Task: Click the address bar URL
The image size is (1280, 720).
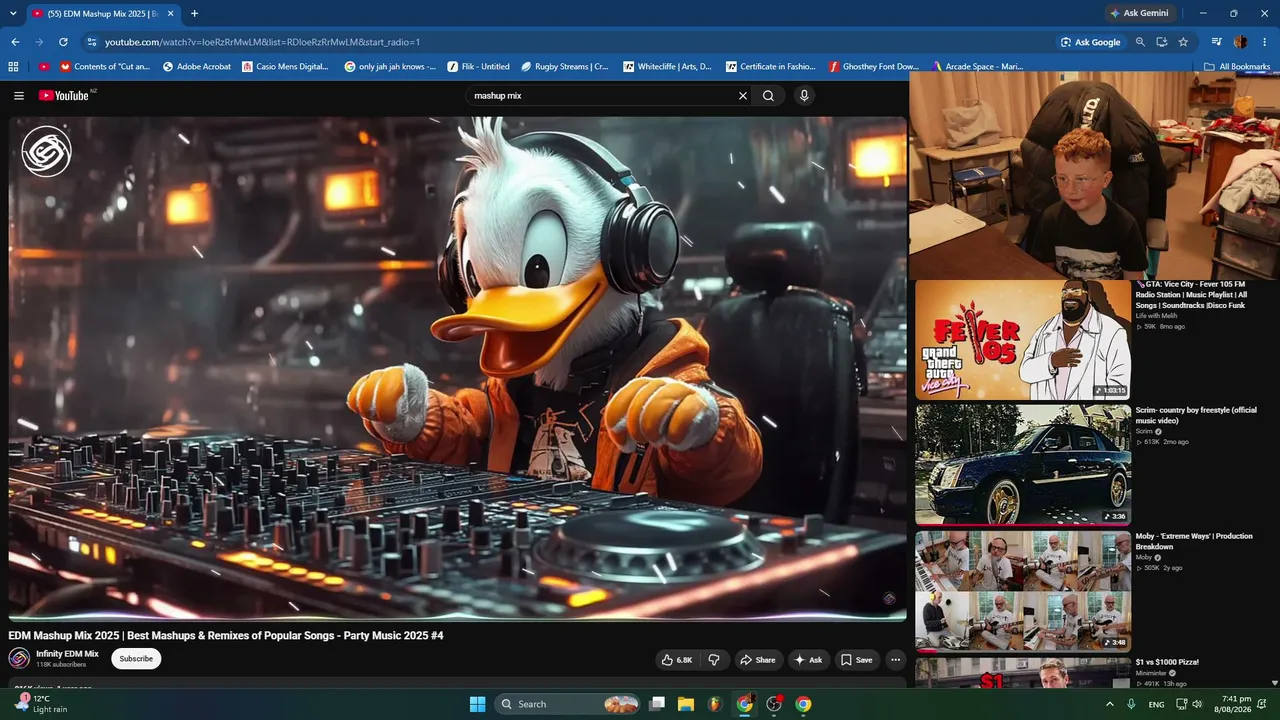Action: [262, 42]
